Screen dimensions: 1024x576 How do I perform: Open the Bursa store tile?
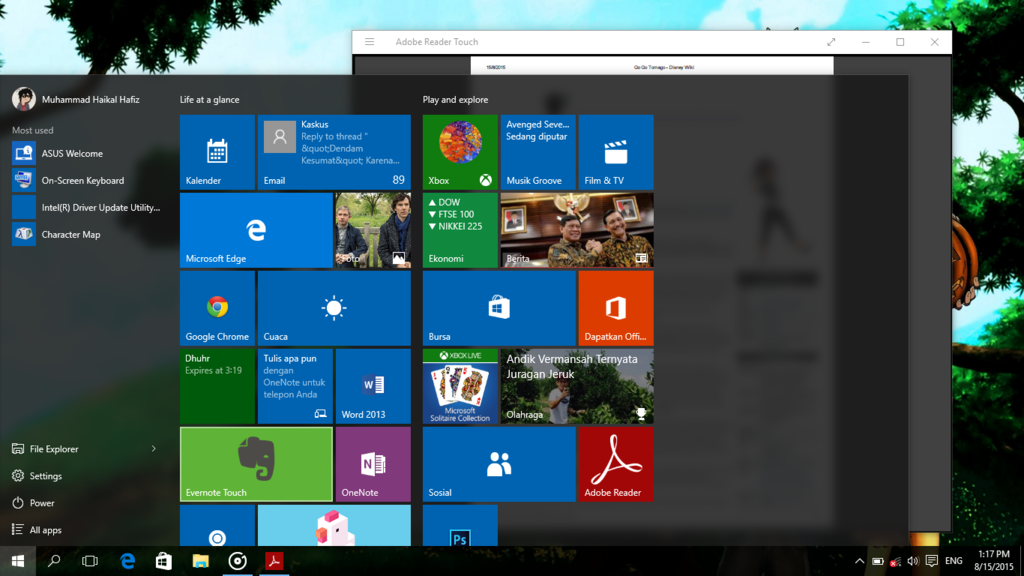pyautogui.click(x=499, y=308)
